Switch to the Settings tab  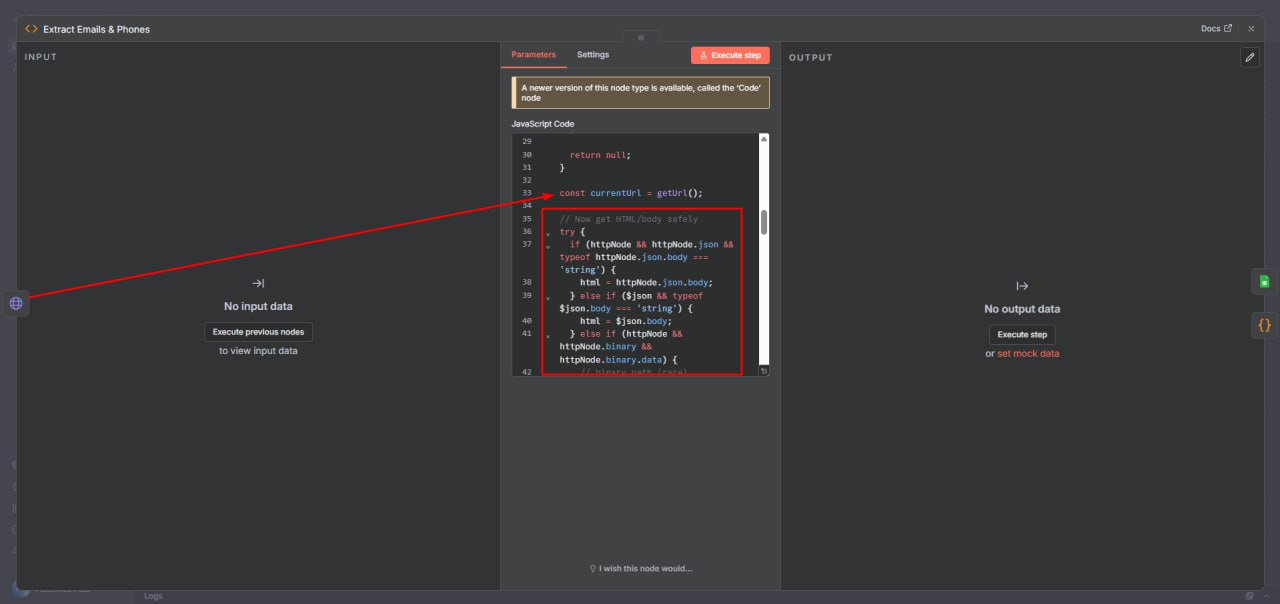(x=592, y=54)
